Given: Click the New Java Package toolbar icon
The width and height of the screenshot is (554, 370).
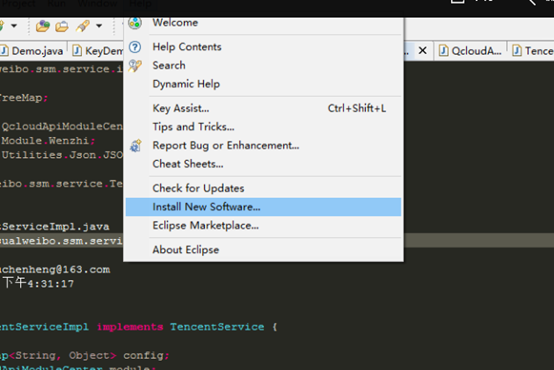Looking at the screenshot, I should pos(43,26).
